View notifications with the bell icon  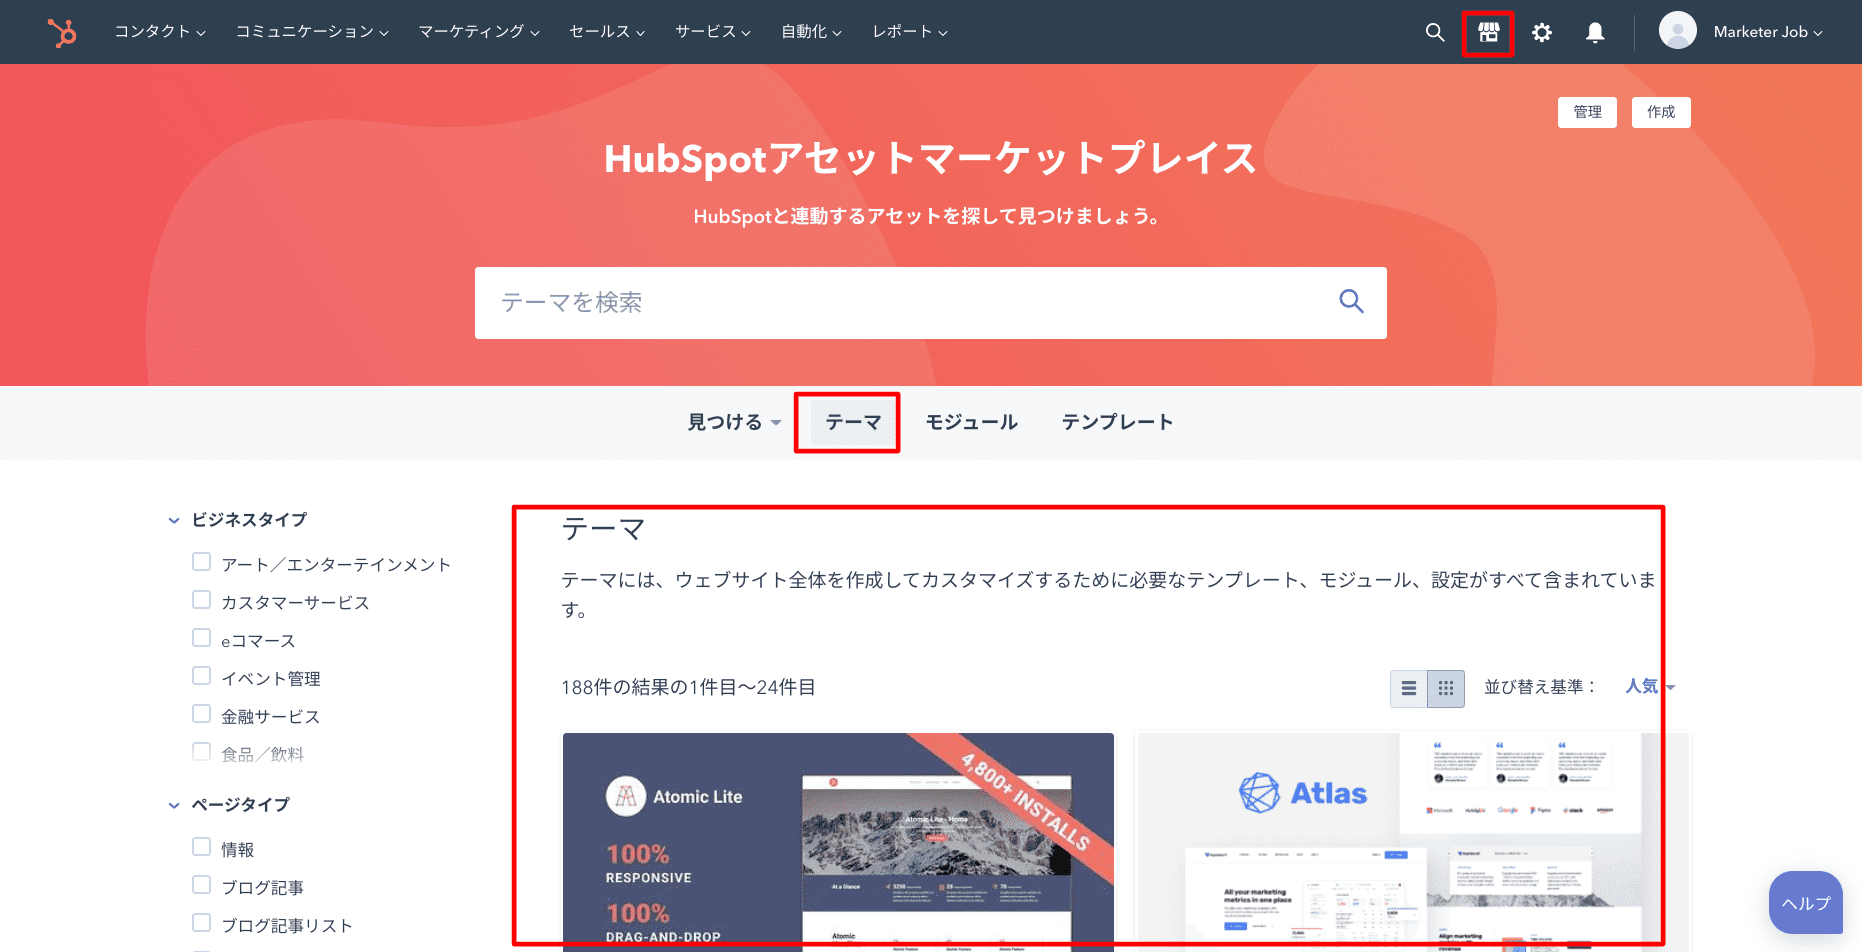[1595, 32]
